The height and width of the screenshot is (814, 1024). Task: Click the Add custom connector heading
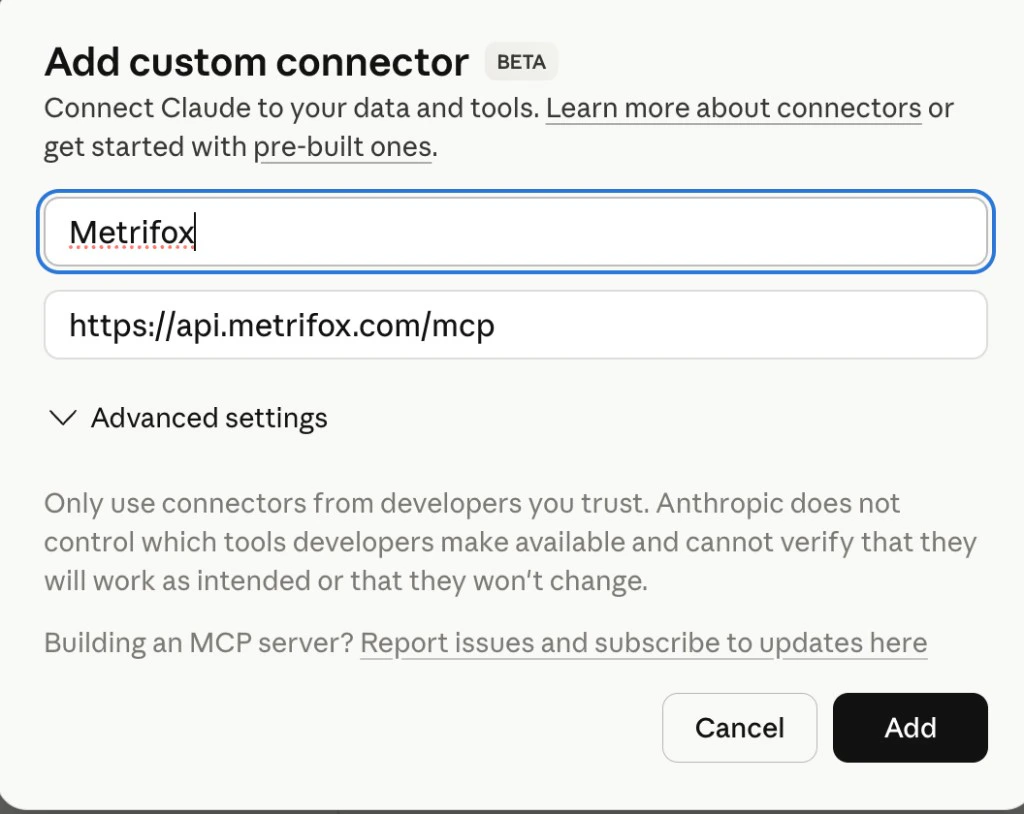[254, 61]
